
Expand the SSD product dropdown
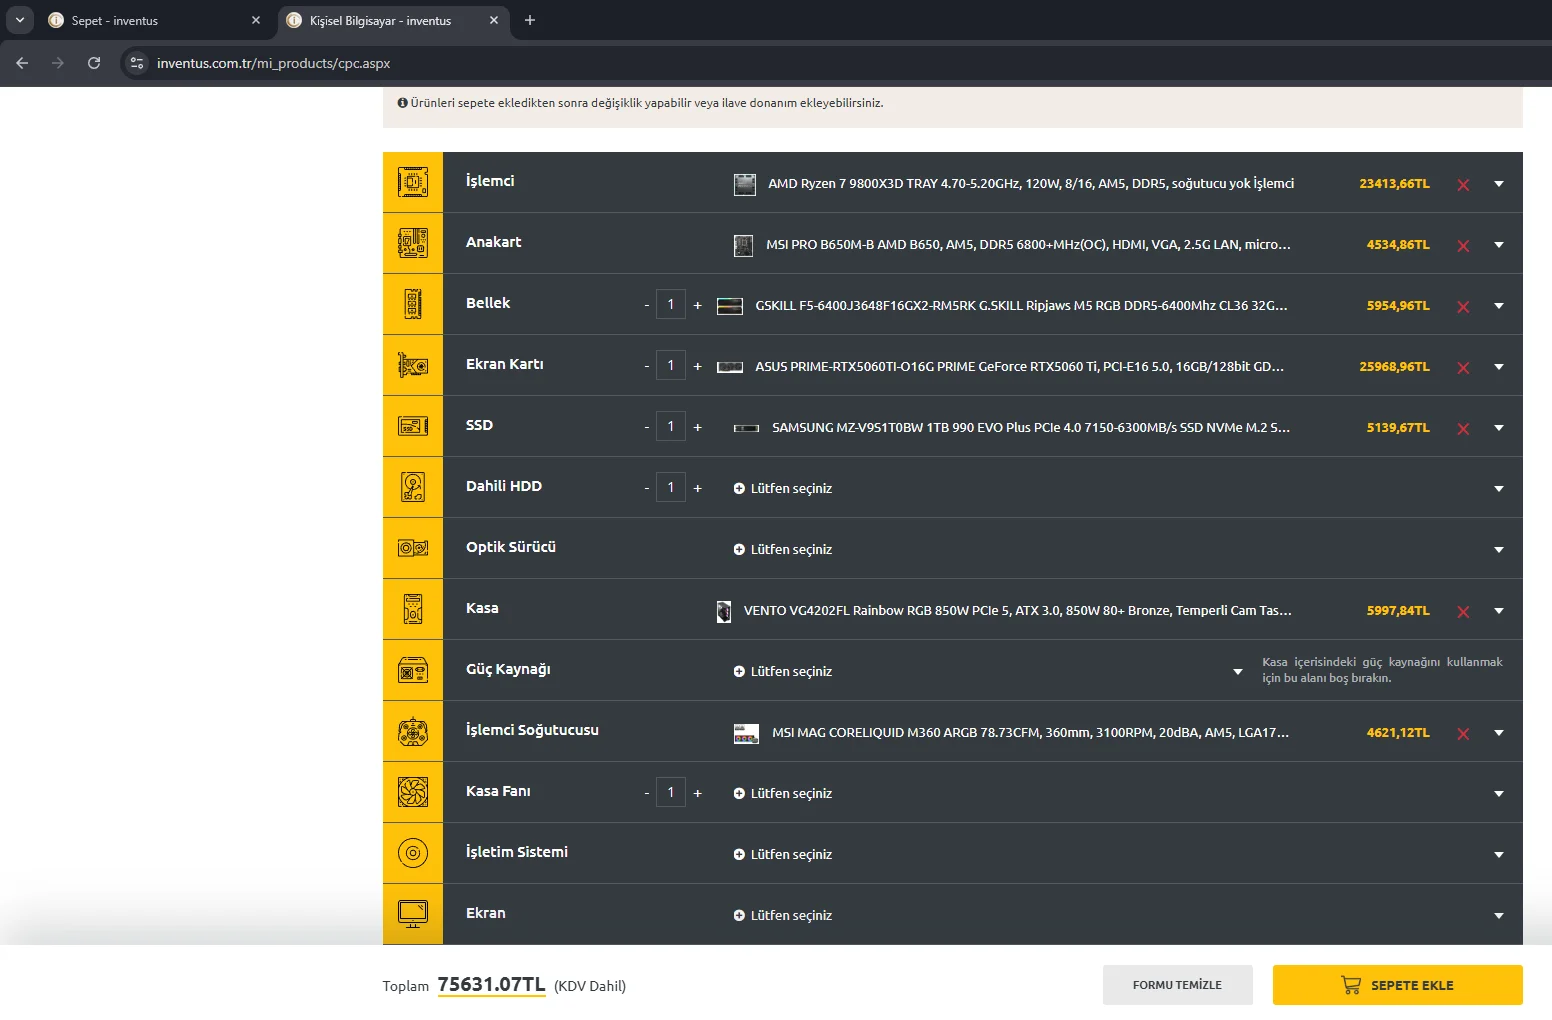[1499, 428]
